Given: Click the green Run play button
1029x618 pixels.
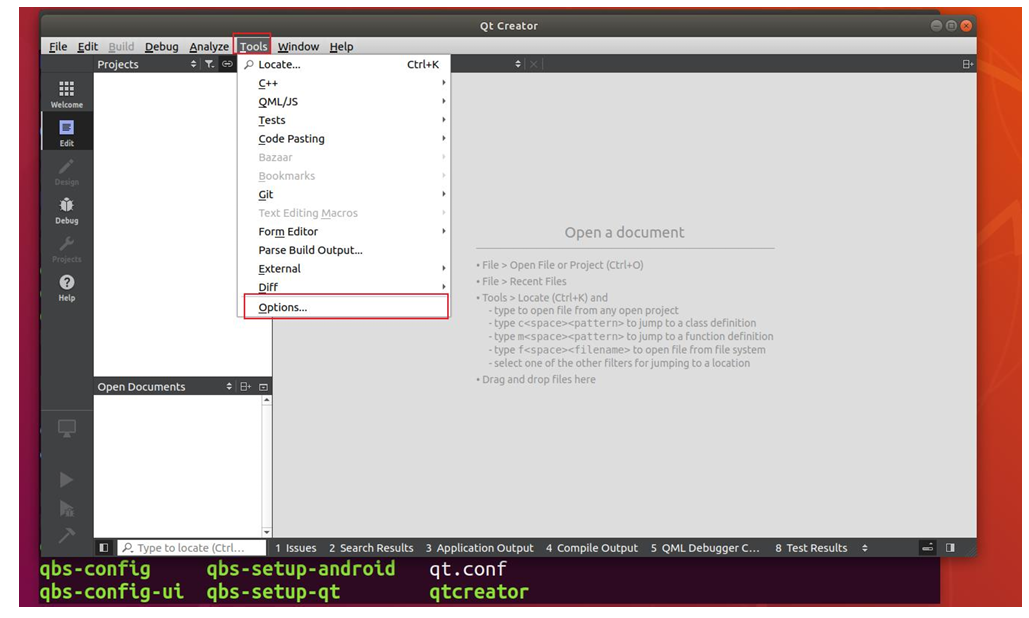Looking at the screenshot, I should click(x=66, y=480).
